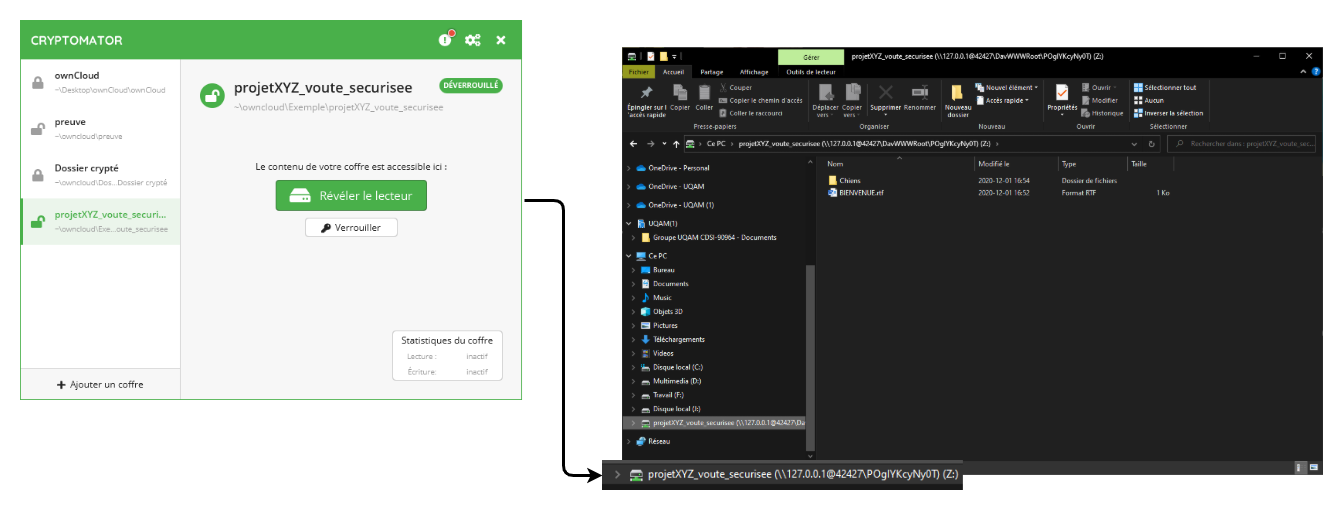The image size is (1344, 511).
Task: Switch to details view icon in status bar
Action: (x=1299, y=466)
